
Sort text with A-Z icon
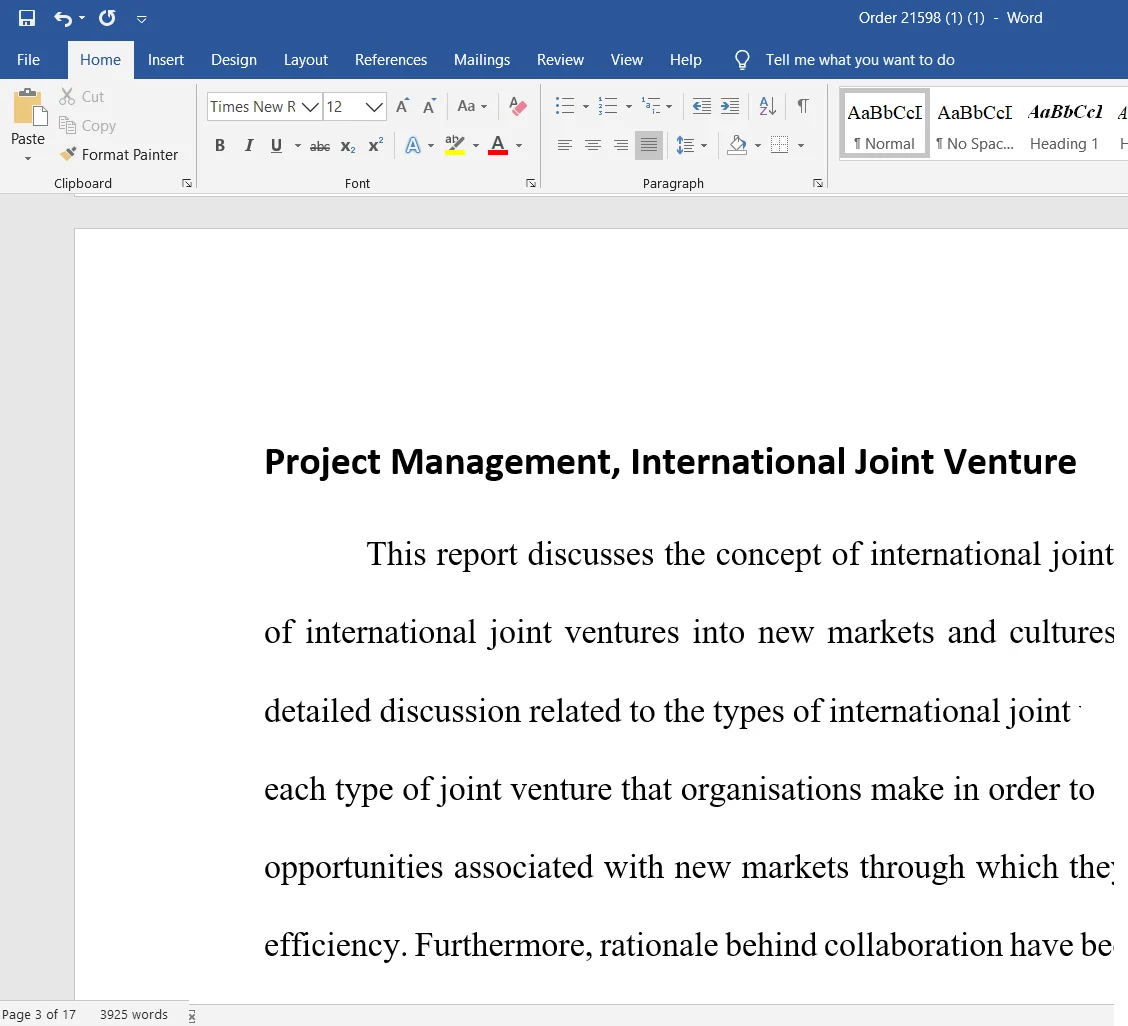(x=768, y=106)
